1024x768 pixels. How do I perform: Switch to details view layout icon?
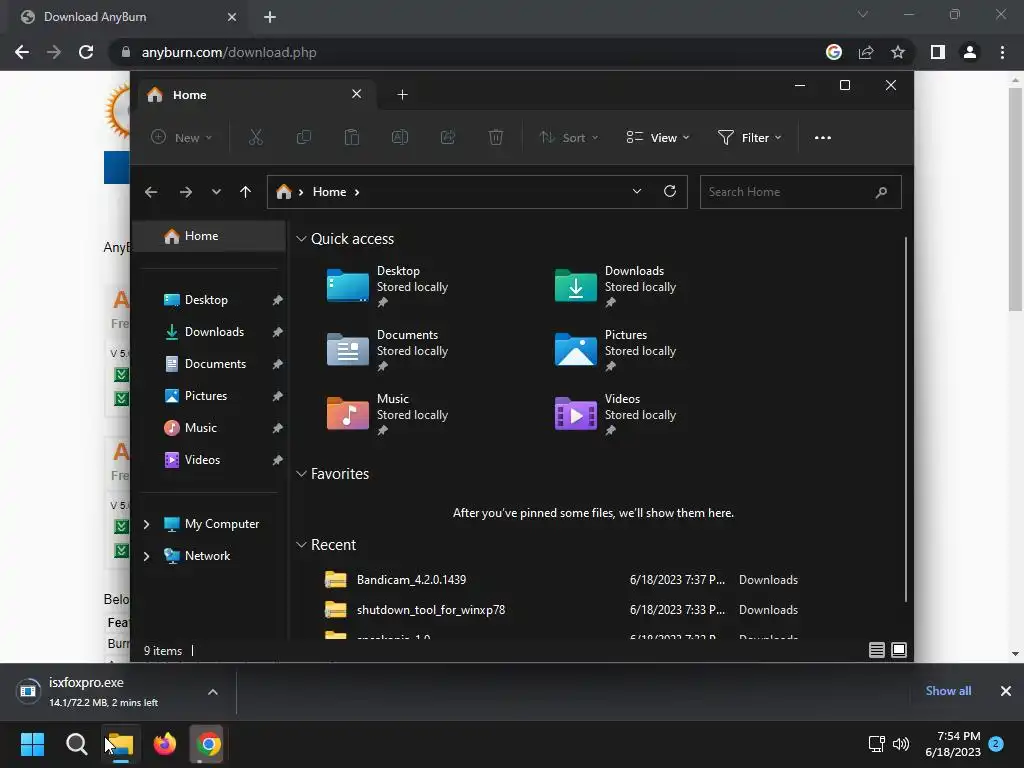tap(876, 650)
